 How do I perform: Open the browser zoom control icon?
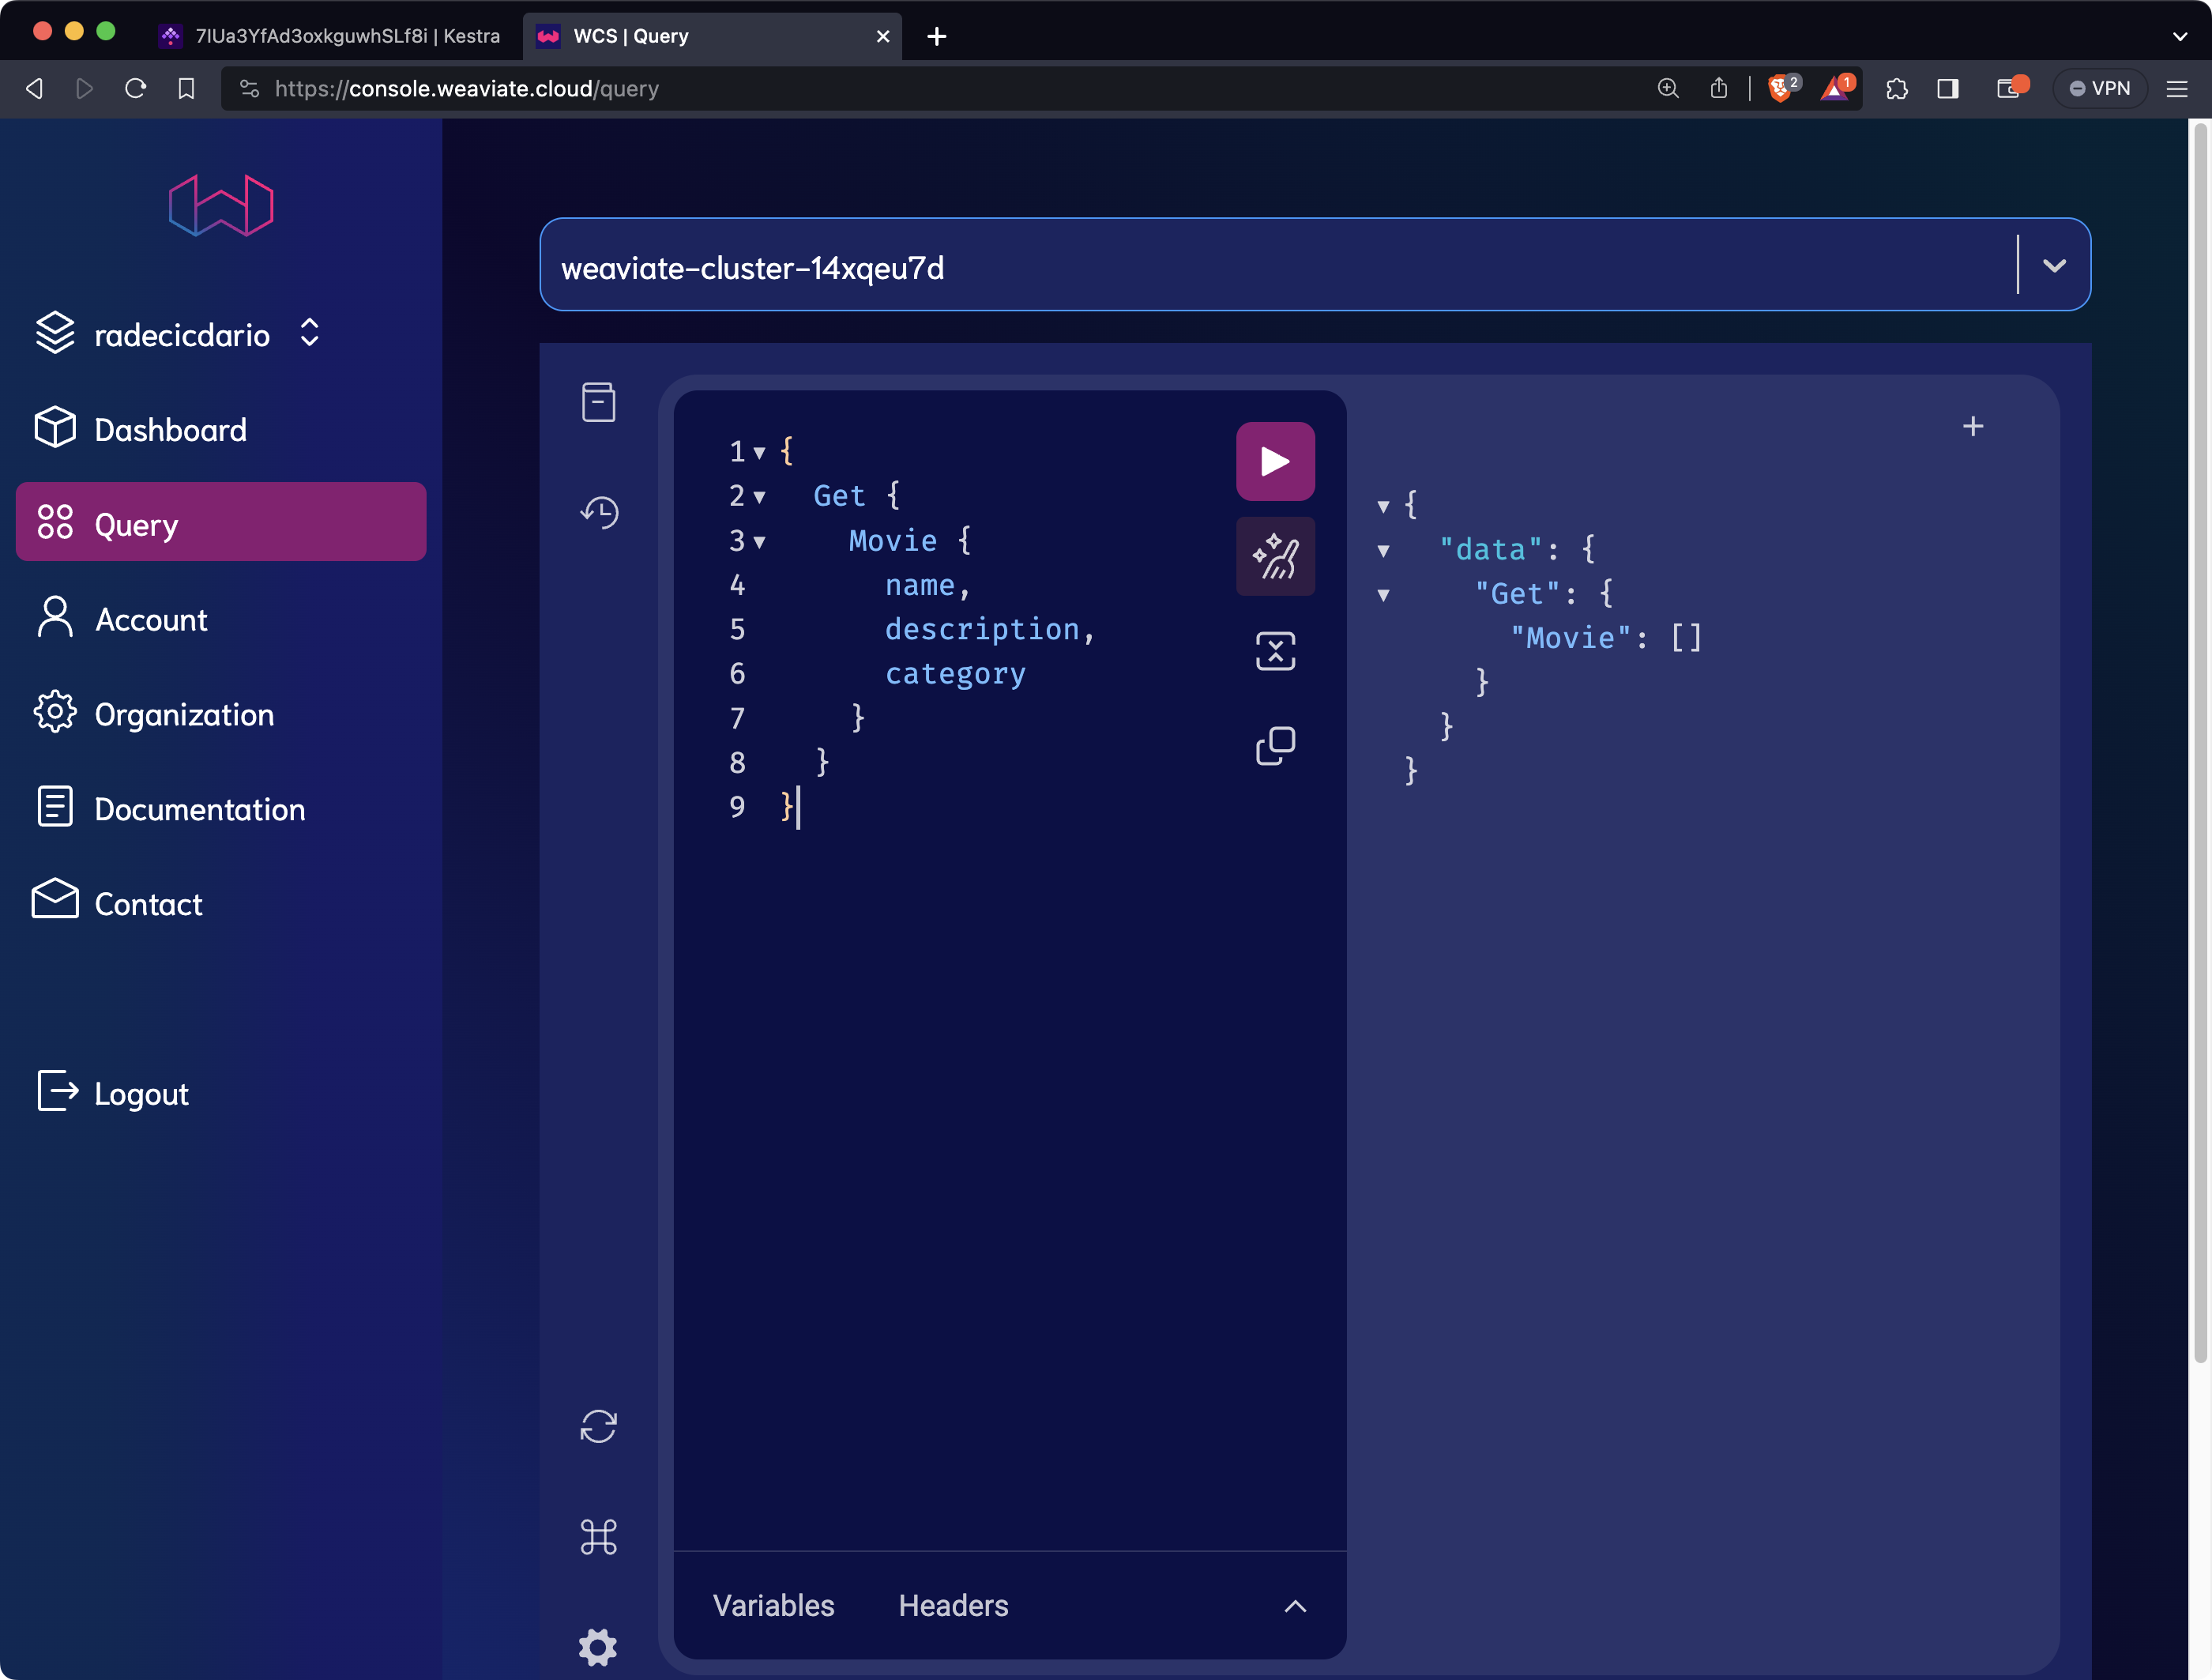[1668, 88]
